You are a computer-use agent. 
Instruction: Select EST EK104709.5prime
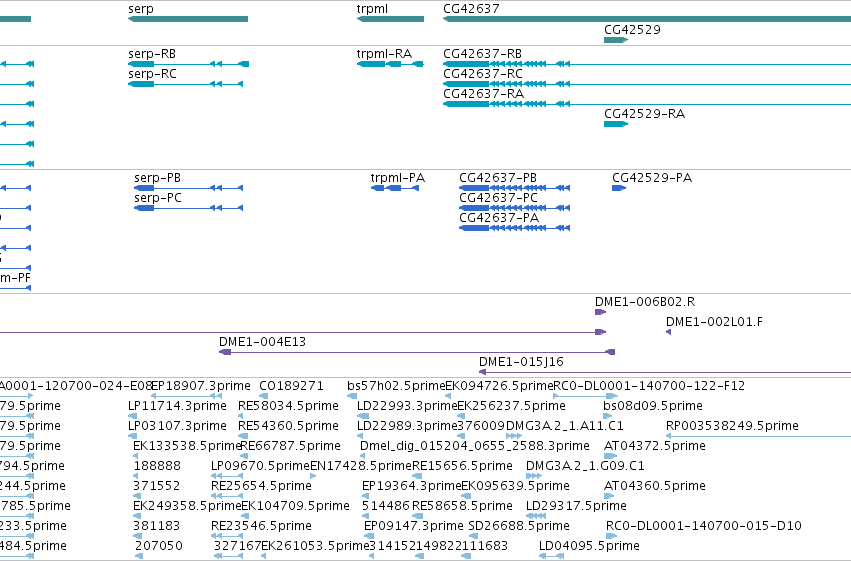[x=295, y=506]
